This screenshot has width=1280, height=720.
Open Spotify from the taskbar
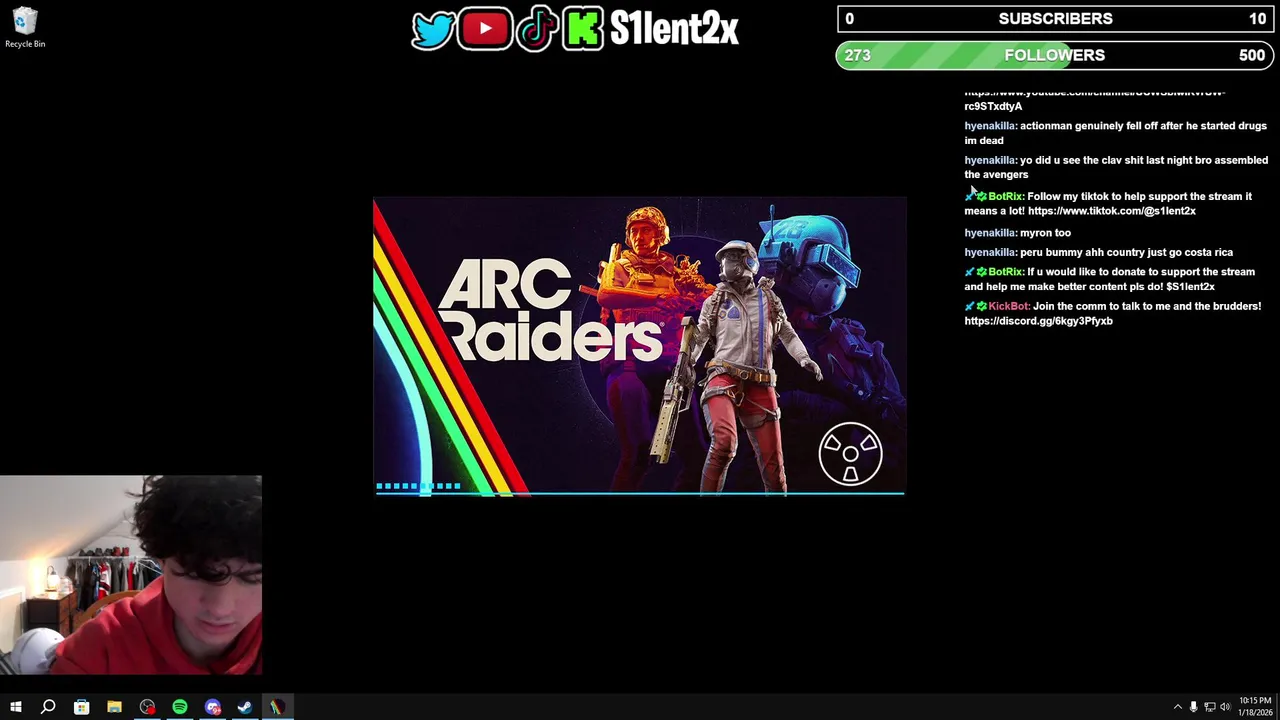(x=180, y=707)
